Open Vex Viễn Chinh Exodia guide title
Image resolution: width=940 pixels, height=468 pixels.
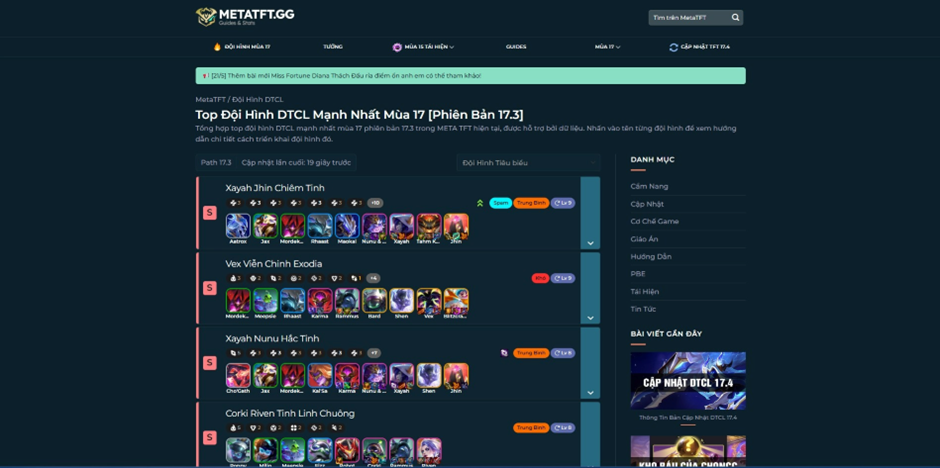[273, 264]
